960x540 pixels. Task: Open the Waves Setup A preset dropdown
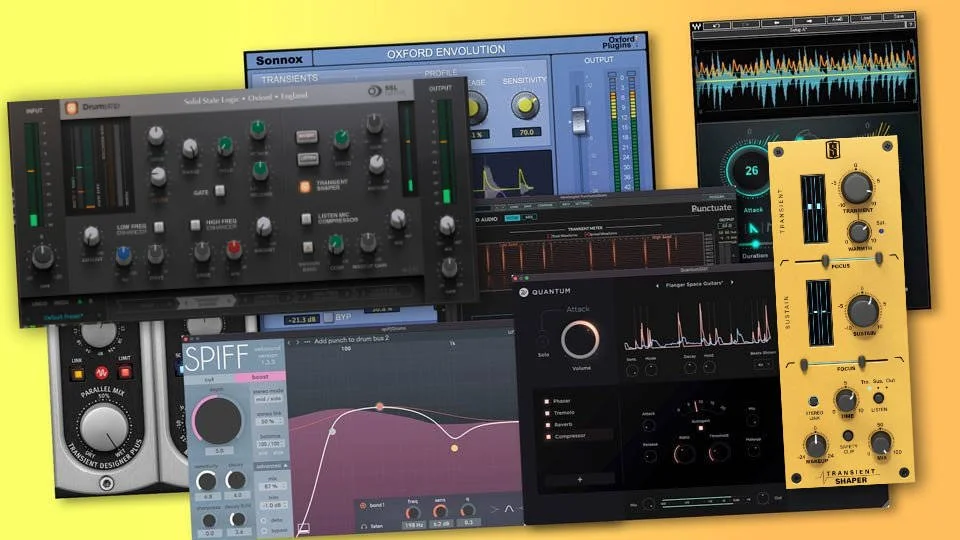pos(798,30)
